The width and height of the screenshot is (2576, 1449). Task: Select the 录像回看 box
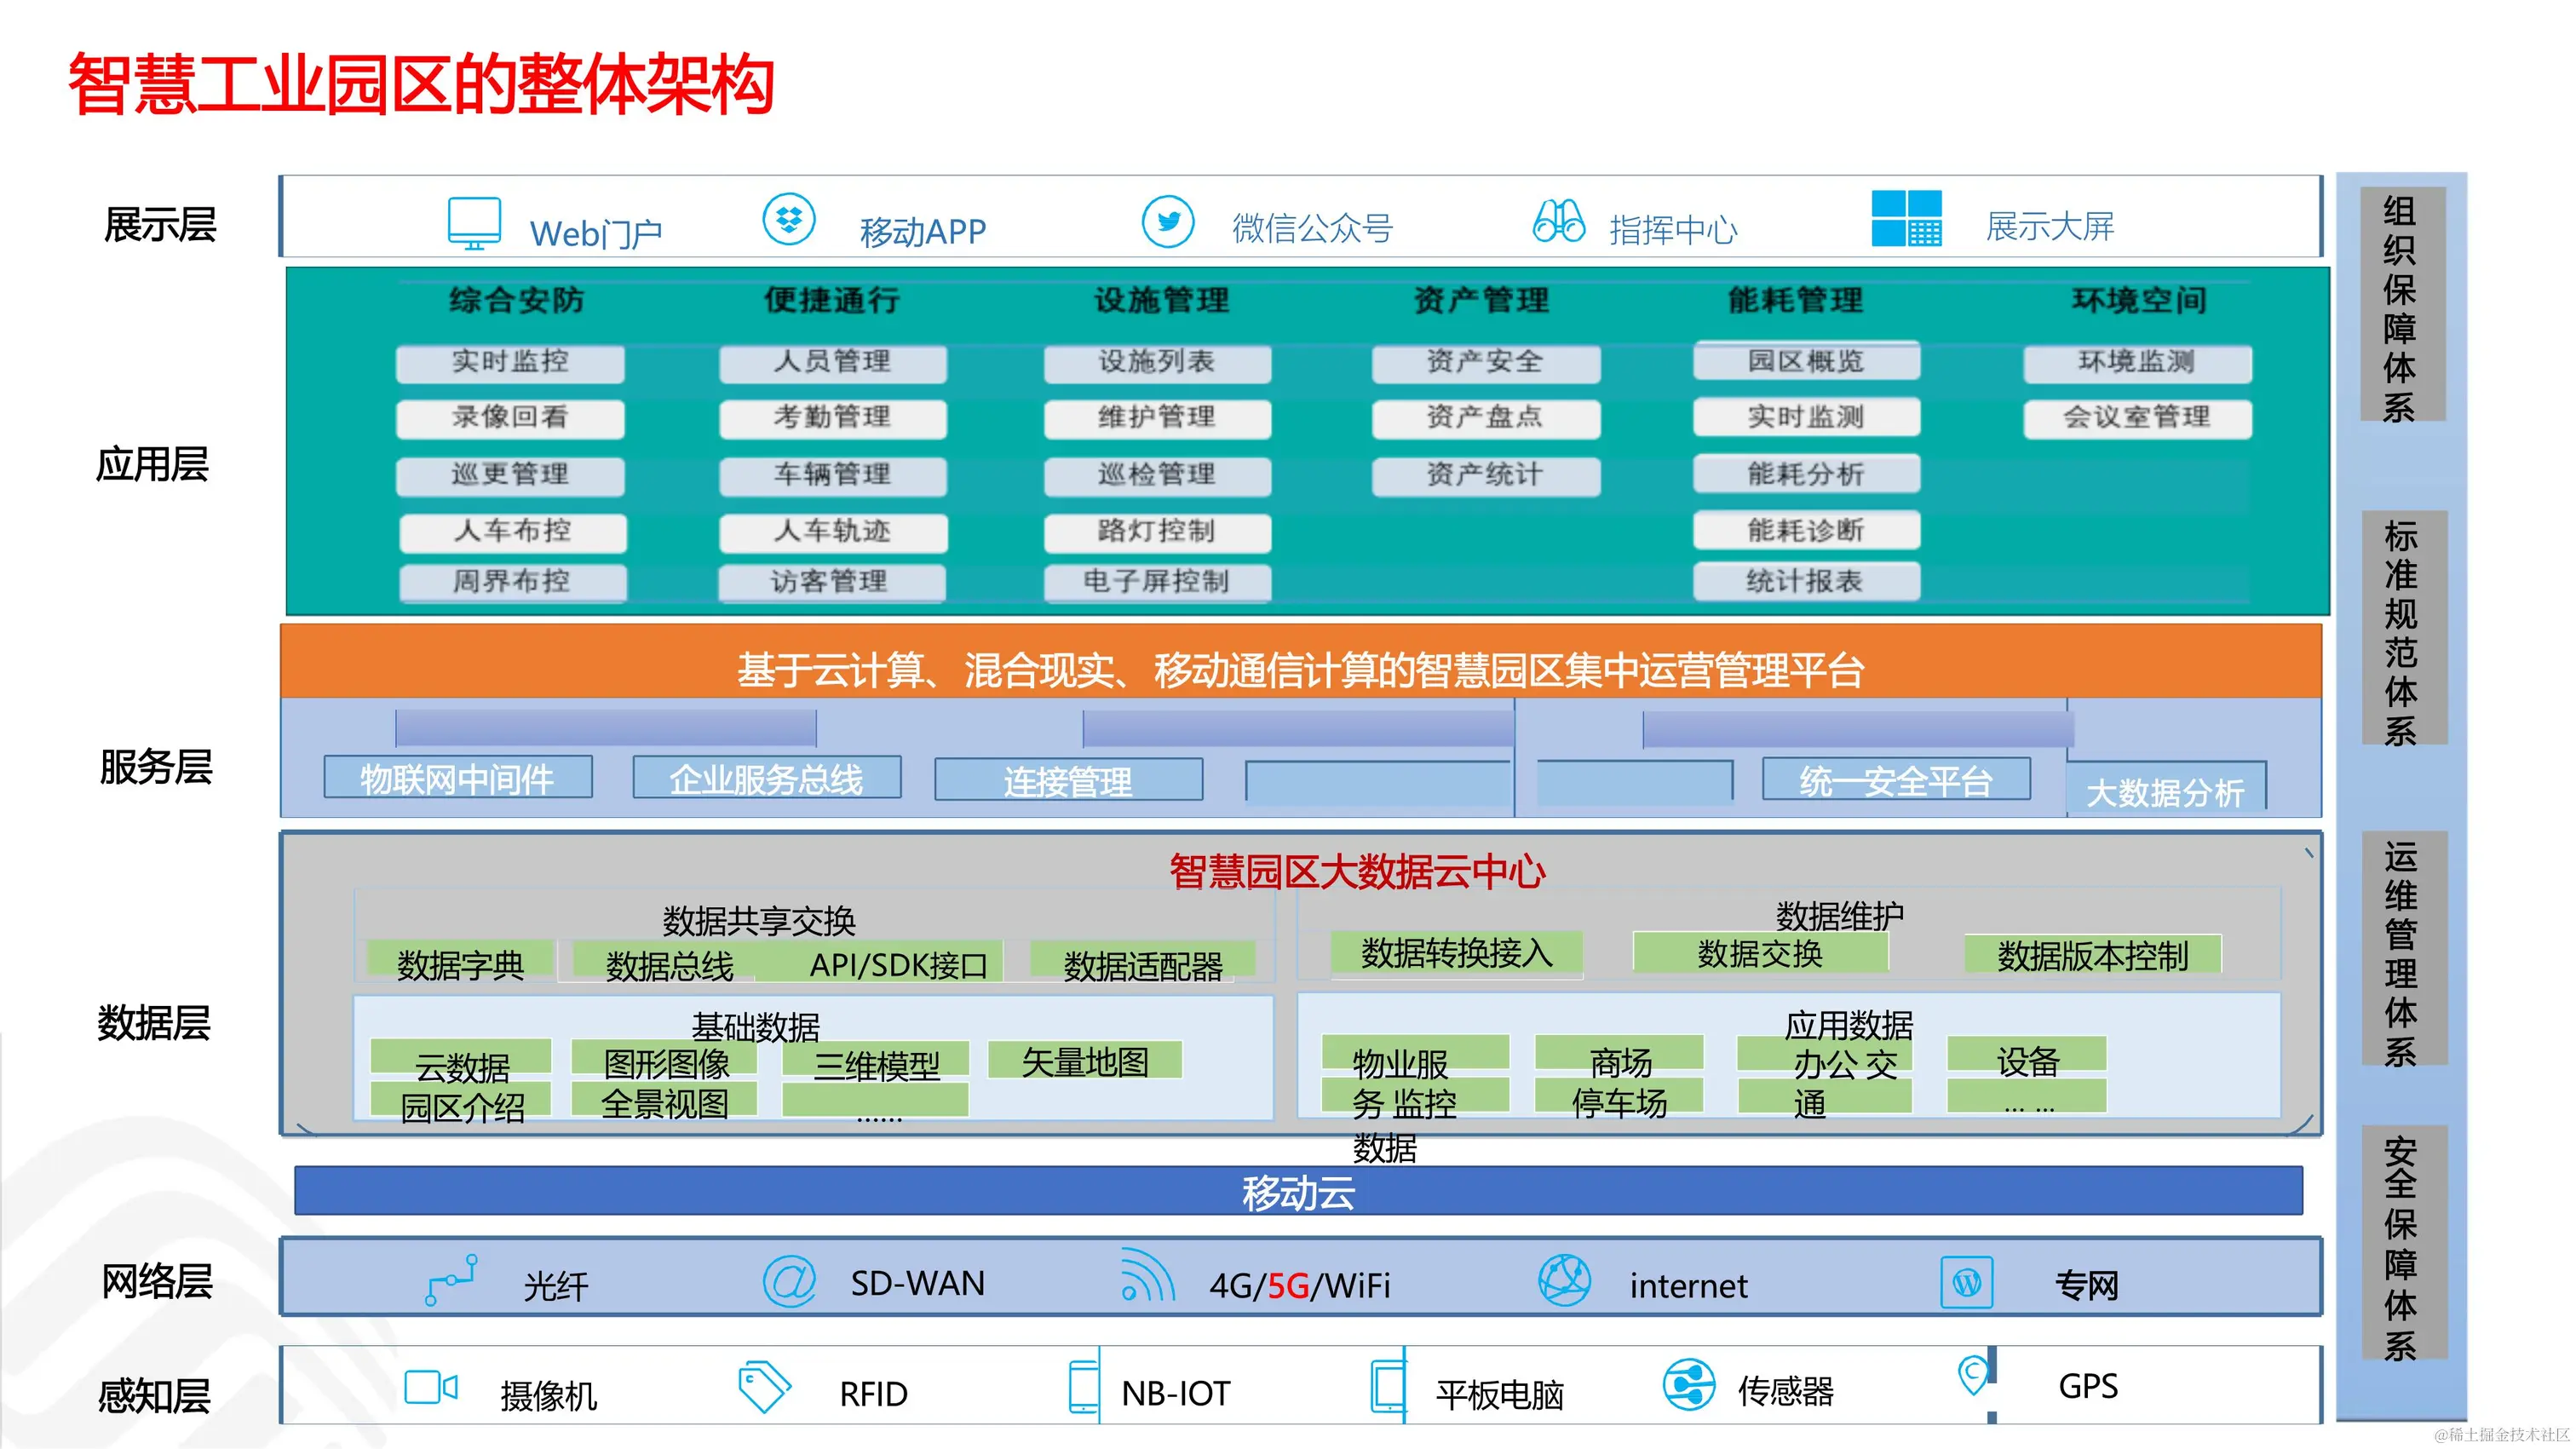510,418
